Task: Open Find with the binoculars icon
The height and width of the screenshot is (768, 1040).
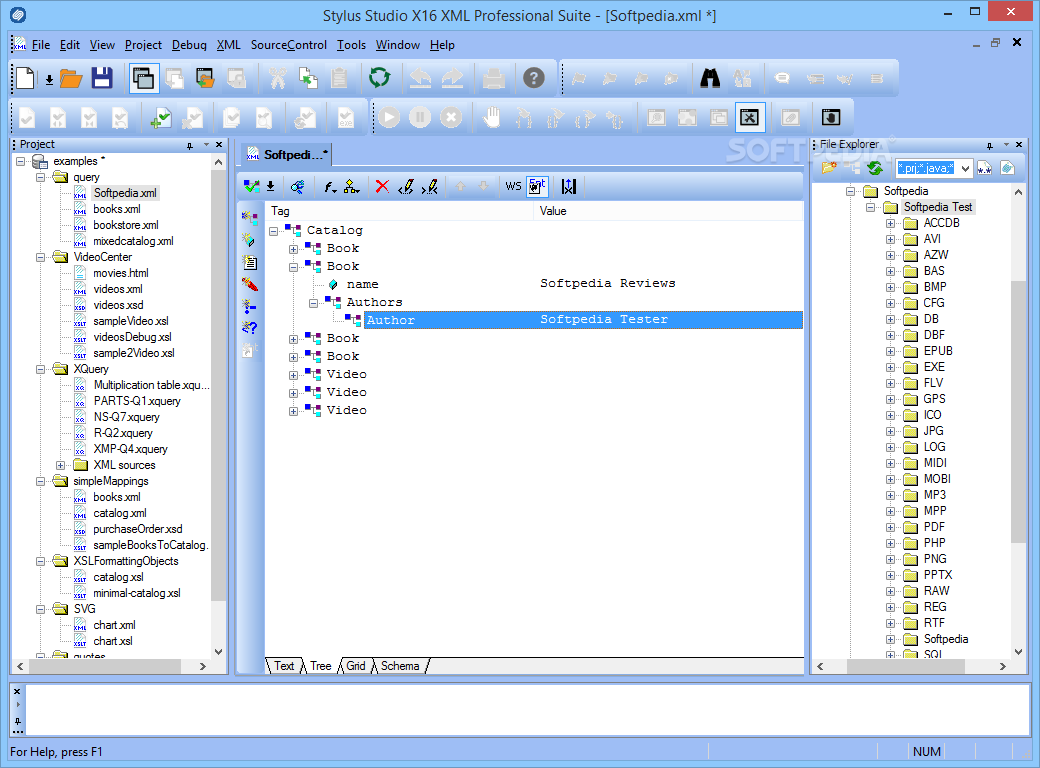Action: pyautogui.click(x=710, y=78)
